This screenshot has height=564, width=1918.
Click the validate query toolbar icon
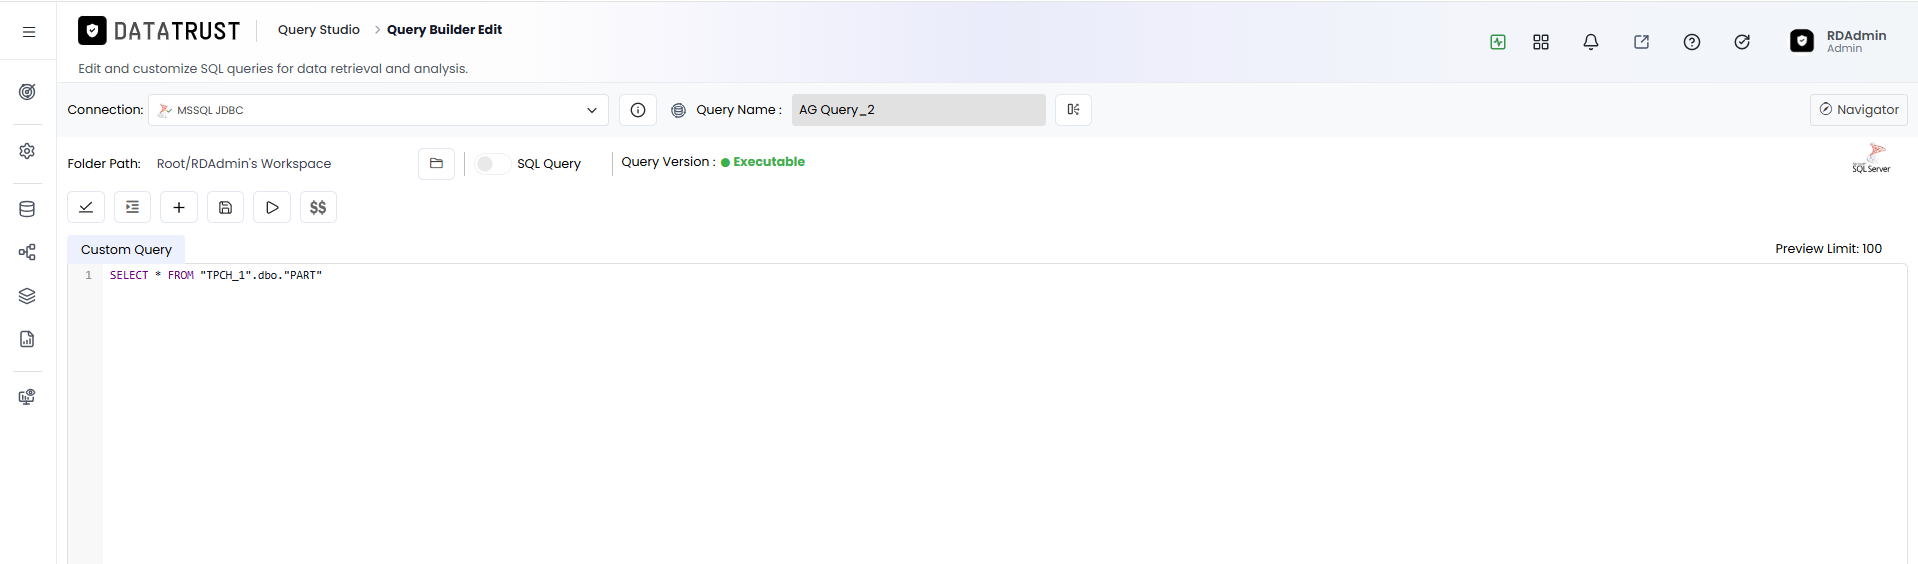click(86, 207)
